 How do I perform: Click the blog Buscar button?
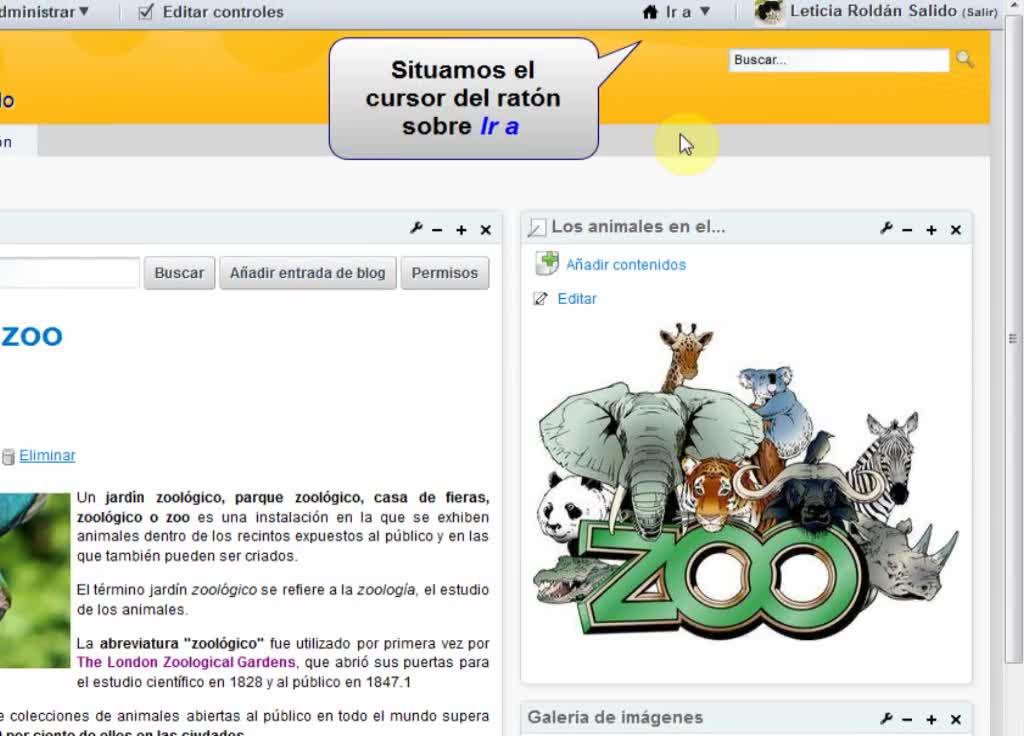click(179, 273)
